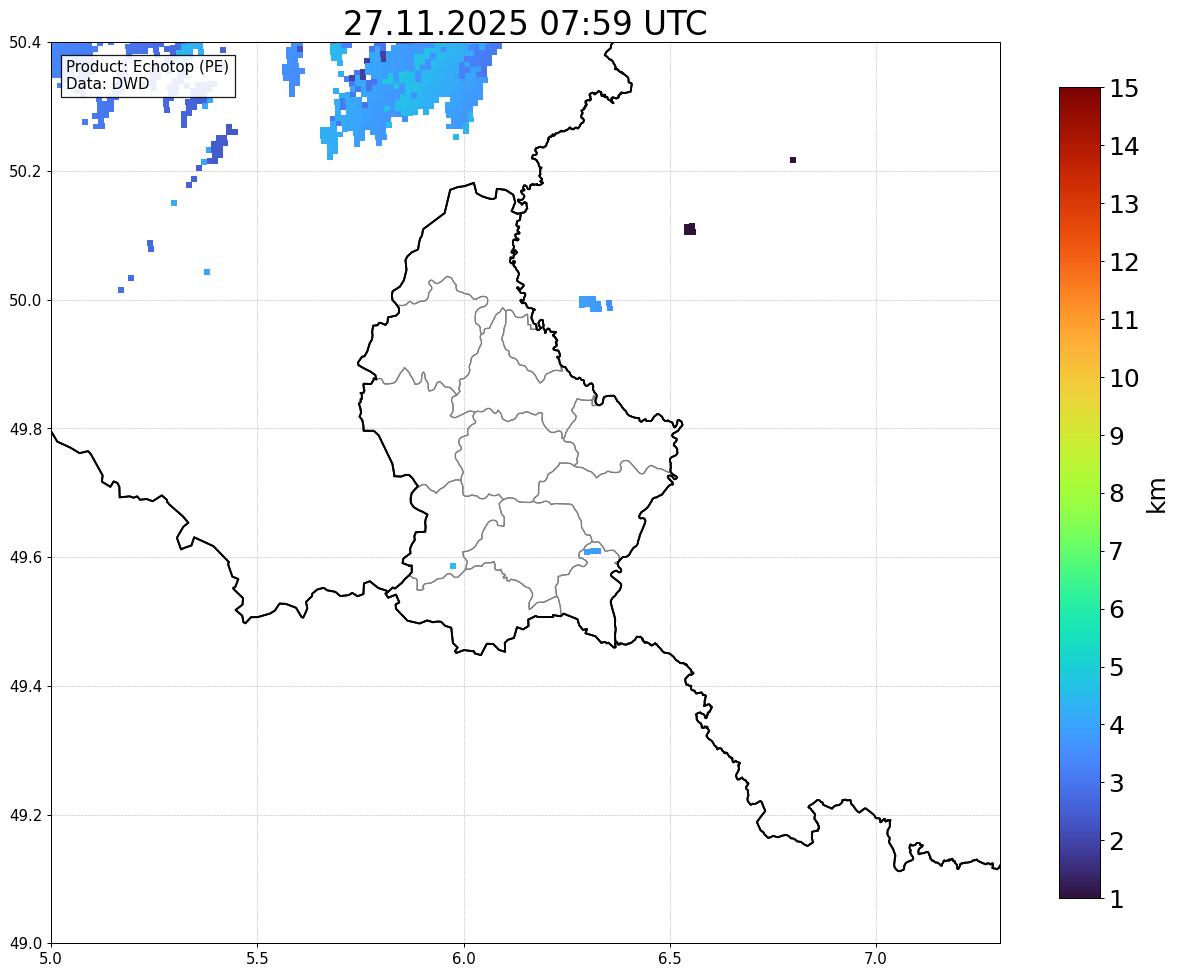Click the longitude label 6.0
The width and height of the screenshot is (1178, 976).
(464, 959)
